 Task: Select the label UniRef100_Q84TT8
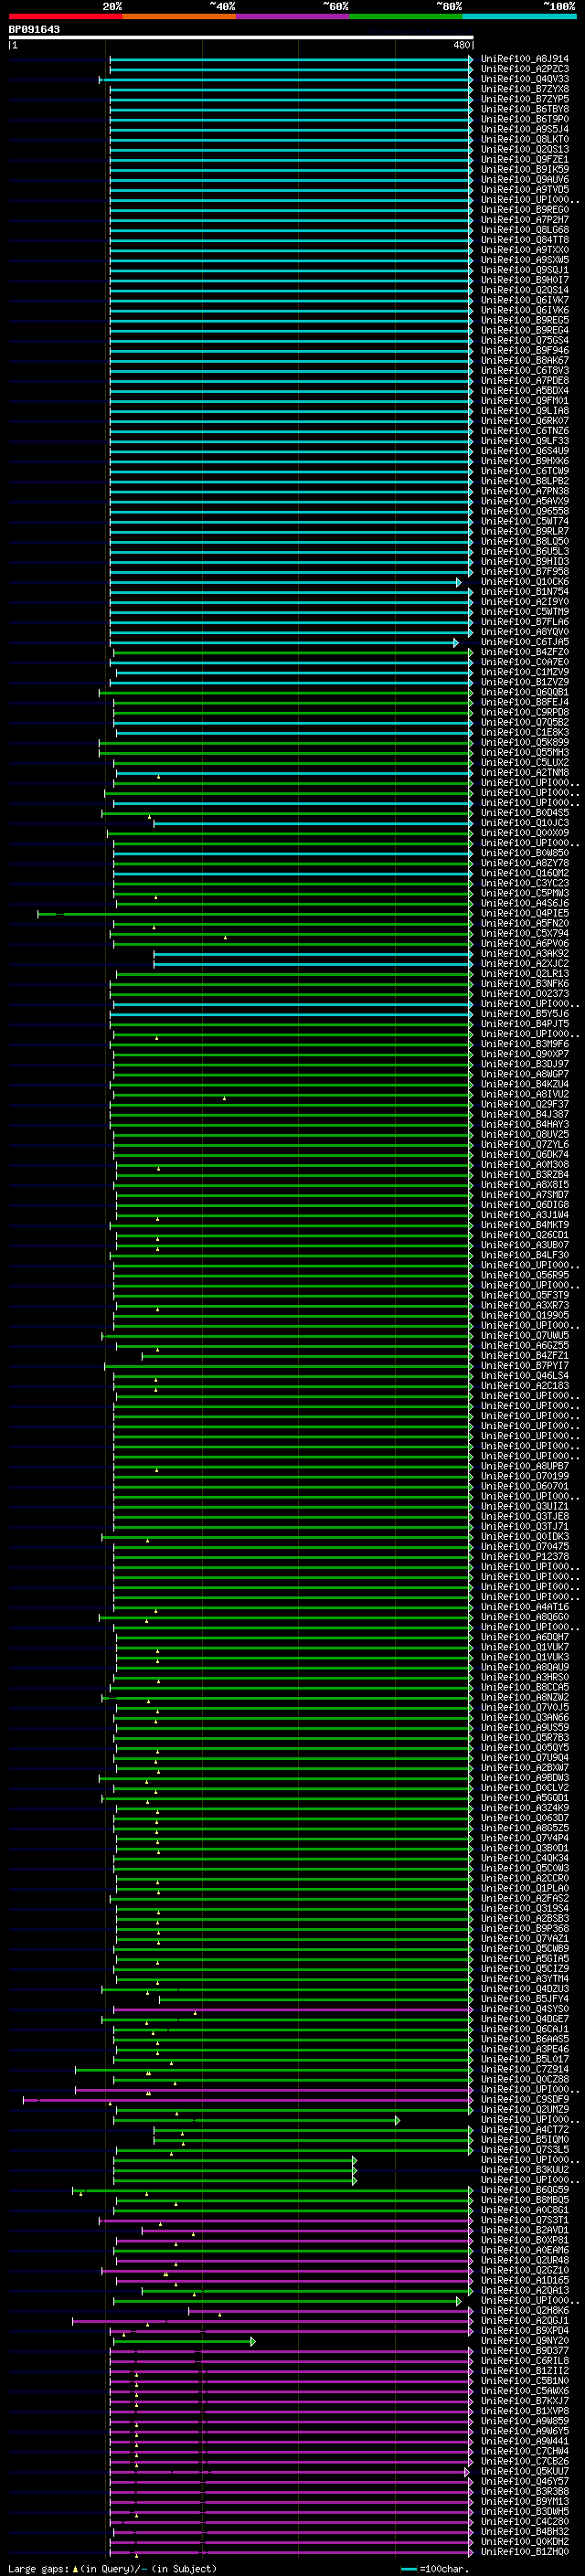[524, 240]
